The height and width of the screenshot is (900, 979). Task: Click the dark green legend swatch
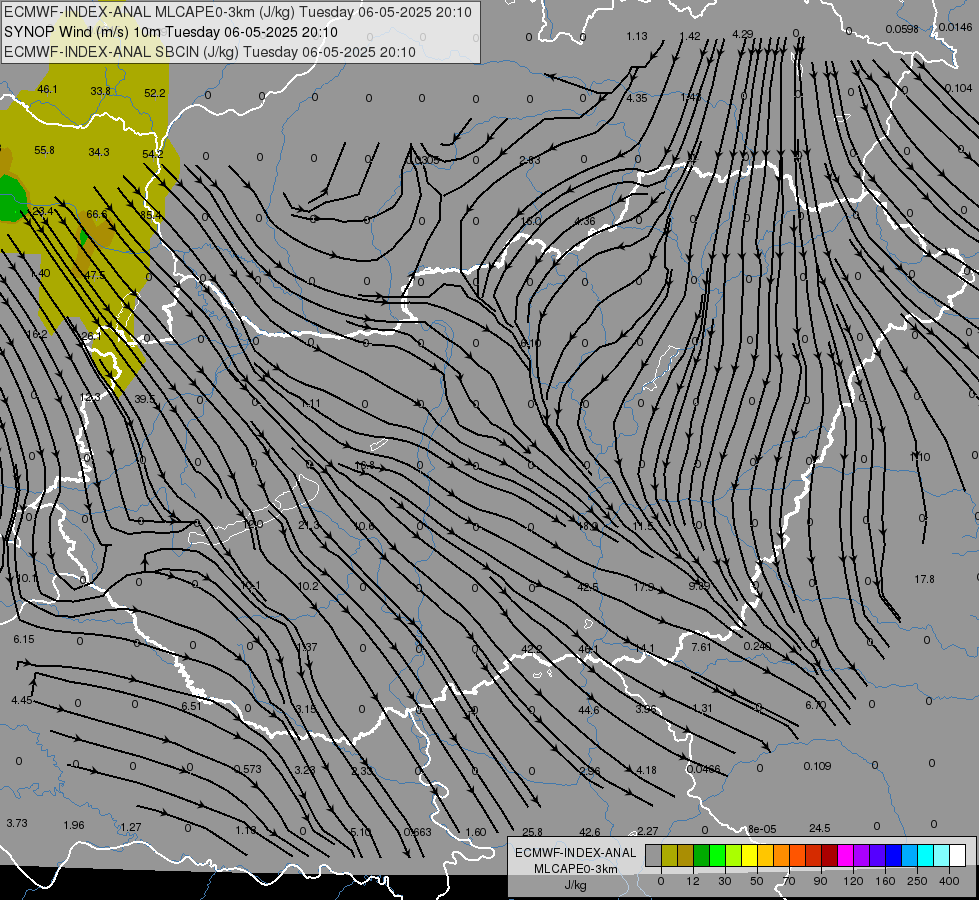coord(701,855)
